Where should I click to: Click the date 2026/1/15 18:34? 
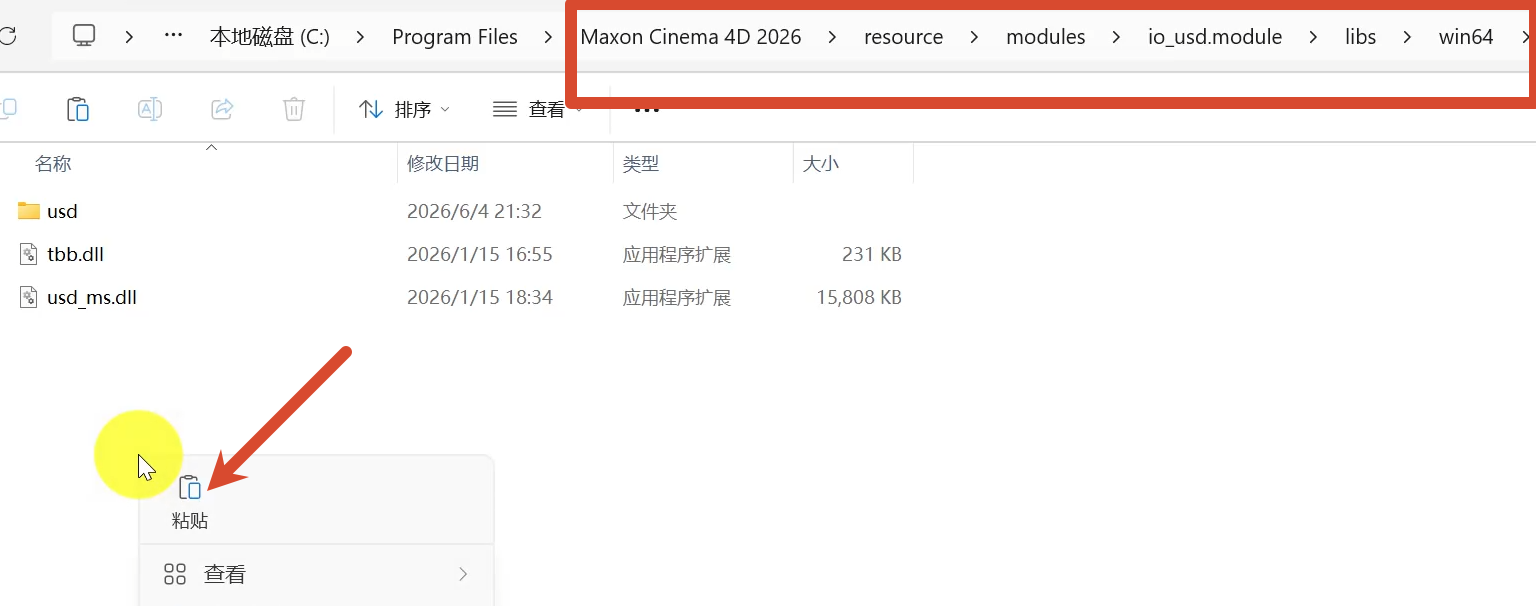480,297
